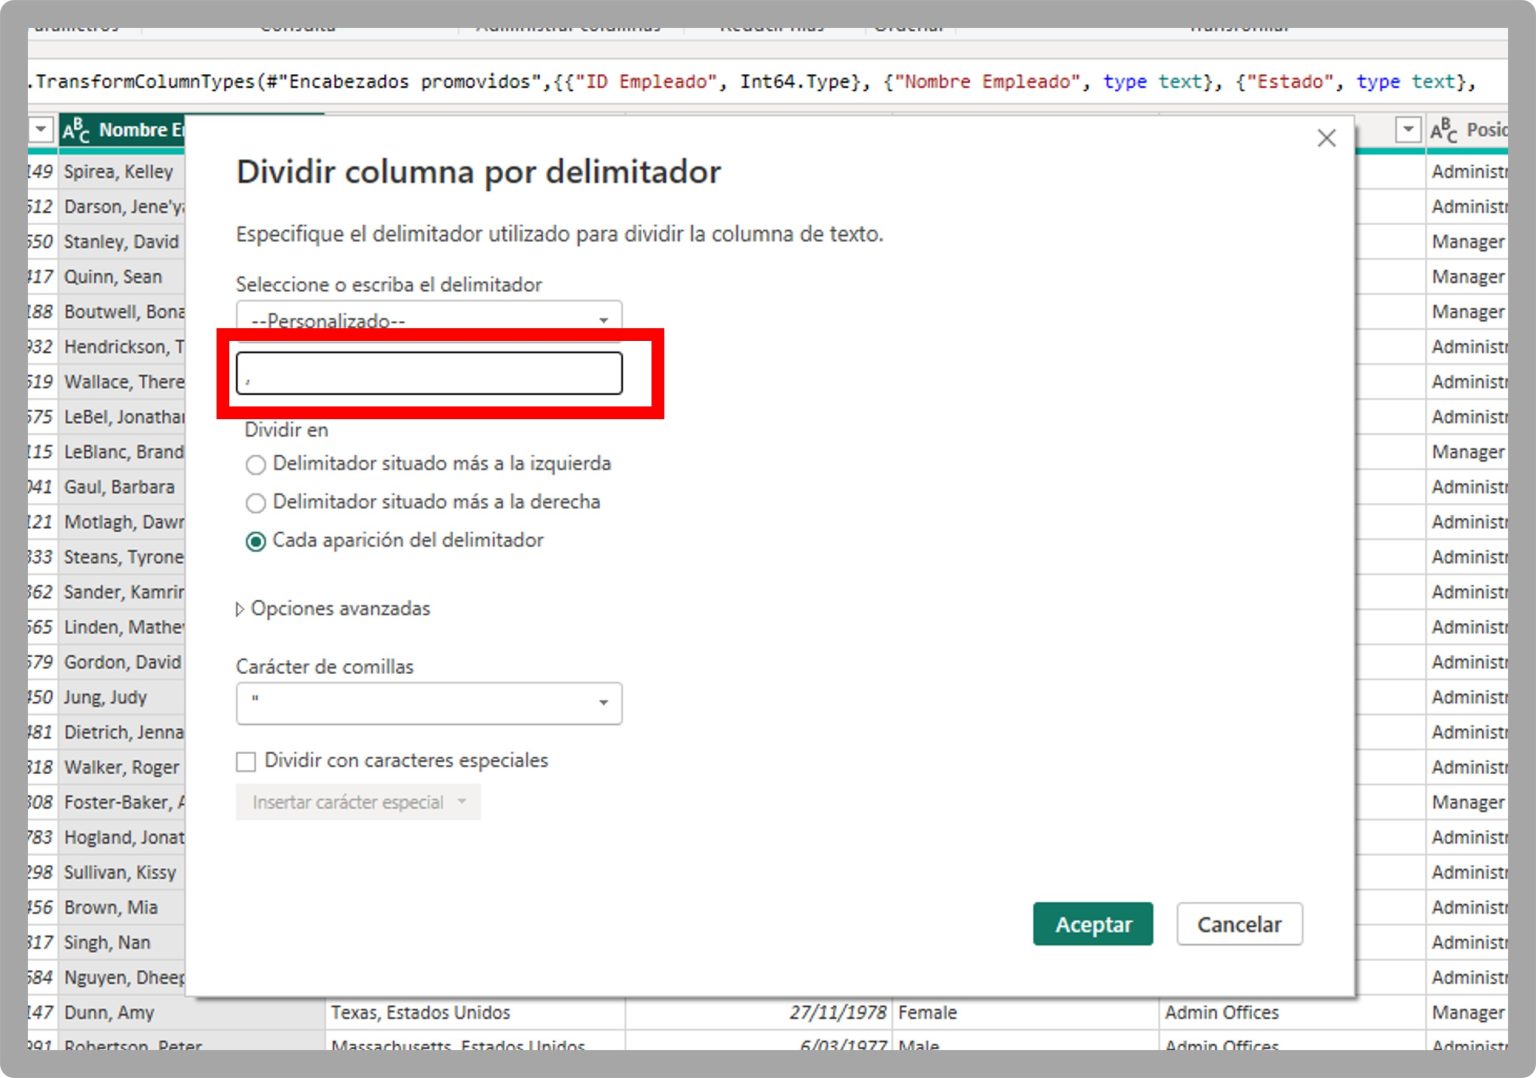Screen dimensions: 1536x1078
Task: Close the Dividir columna por delimitador dialog
Action: click(1326, 138)
